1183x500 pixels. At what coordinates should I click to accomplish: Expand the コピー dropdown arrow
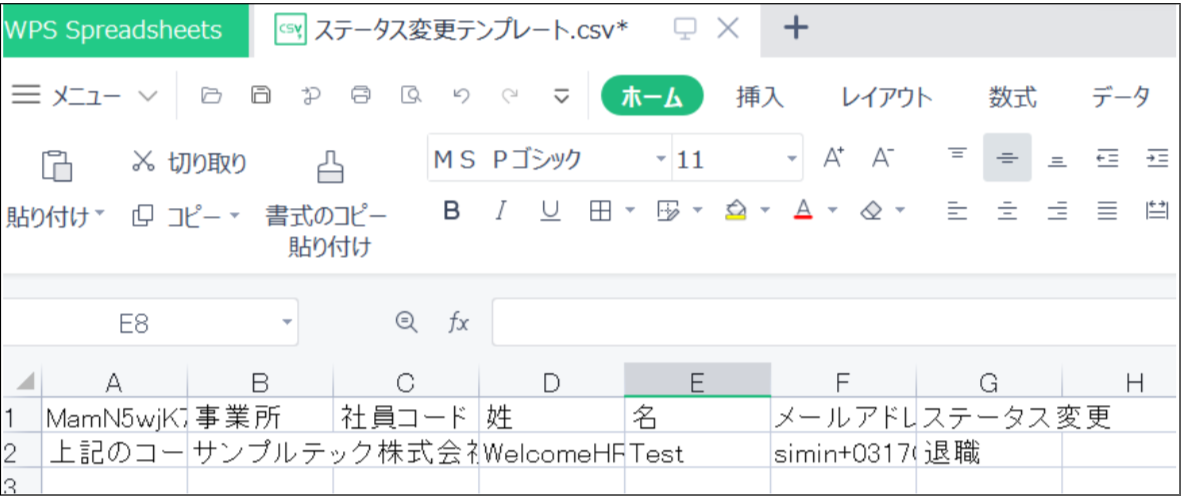click(x=234, y=216)
